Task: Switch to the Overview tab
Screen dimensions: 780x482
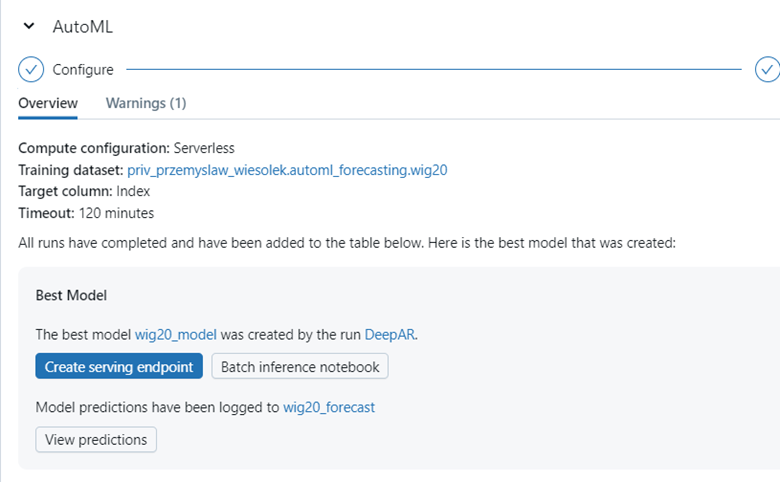Action: tap(48, 103)
